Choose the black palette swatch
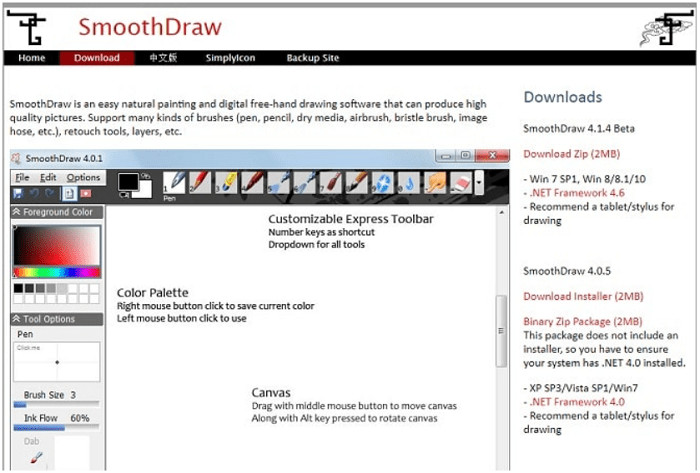Image resolution: width=700 pixels, height=473 pixels. click(x=18, y=288)
